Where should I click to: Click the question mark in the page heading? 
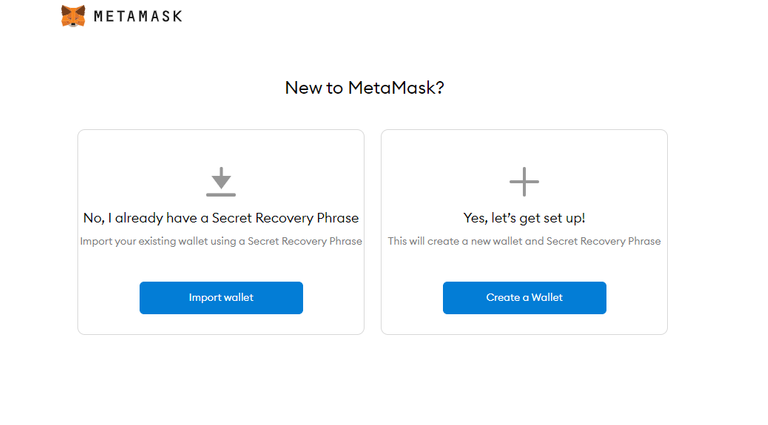point(440,88)
